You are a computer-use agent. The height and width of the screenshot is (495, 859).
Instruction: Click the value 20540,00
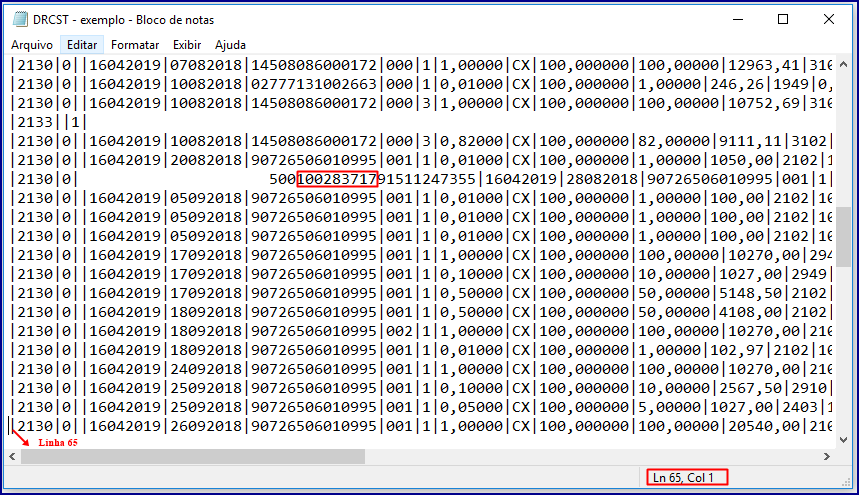click(764, 426)
